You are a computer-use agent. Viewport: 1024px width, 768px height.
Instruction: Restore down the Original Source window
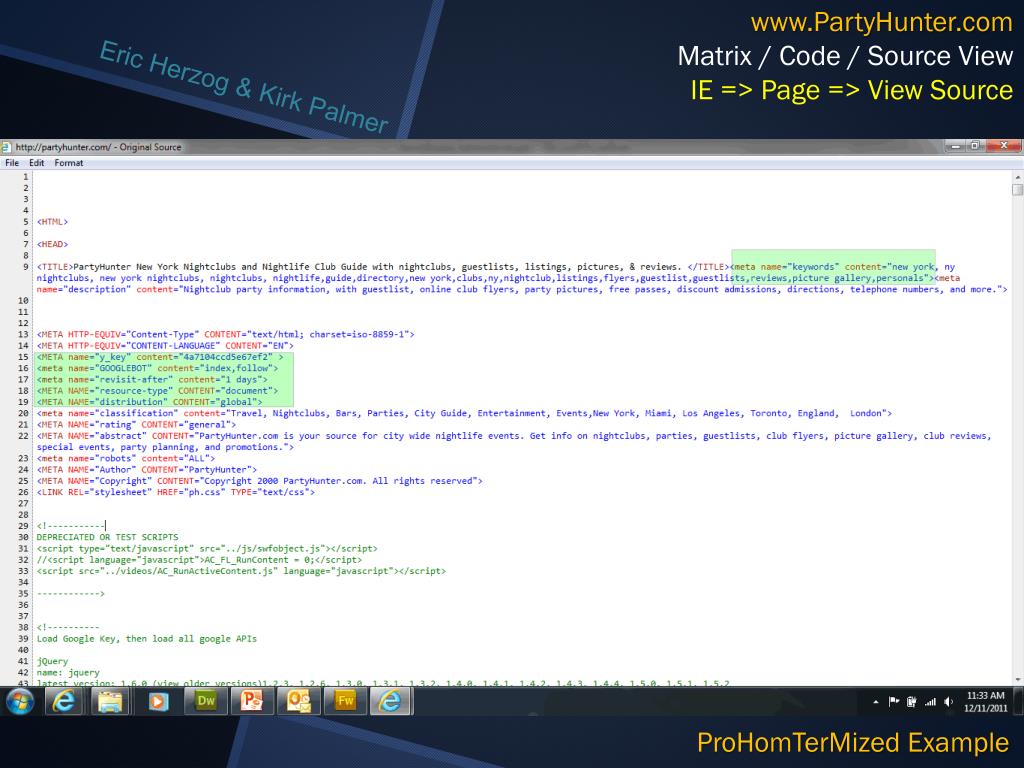pos(975,146)
